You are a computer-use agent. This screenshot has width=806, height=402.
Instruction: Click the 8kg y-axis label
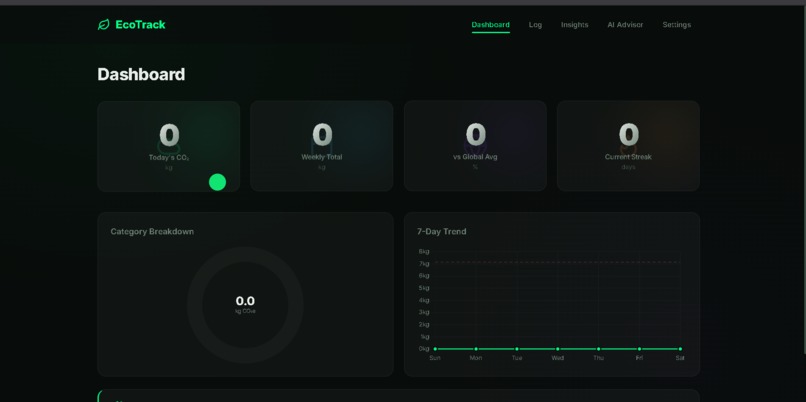(x=424, y=251)
